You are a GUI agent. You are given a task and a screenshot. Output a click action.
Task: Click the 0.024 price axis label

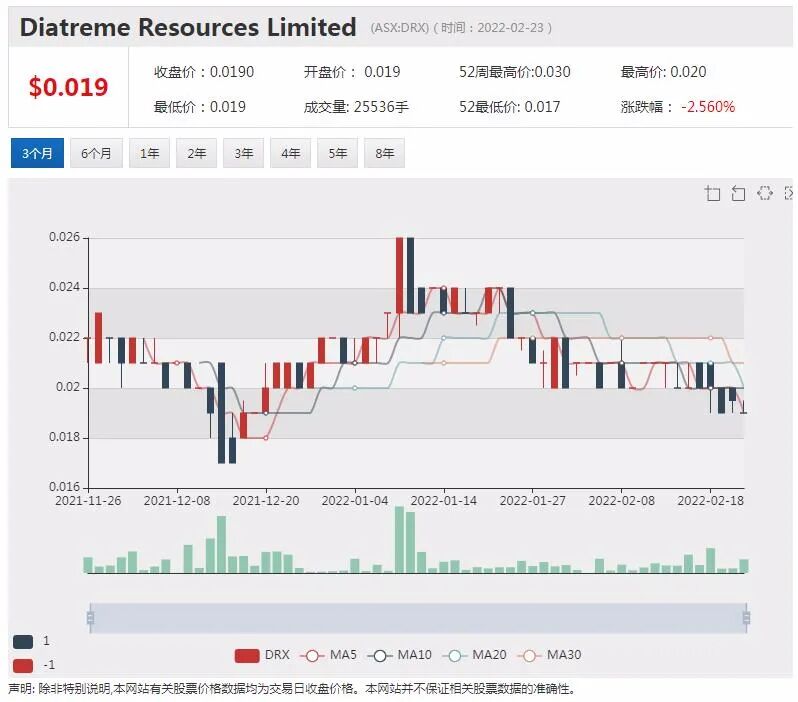[65, 287]
